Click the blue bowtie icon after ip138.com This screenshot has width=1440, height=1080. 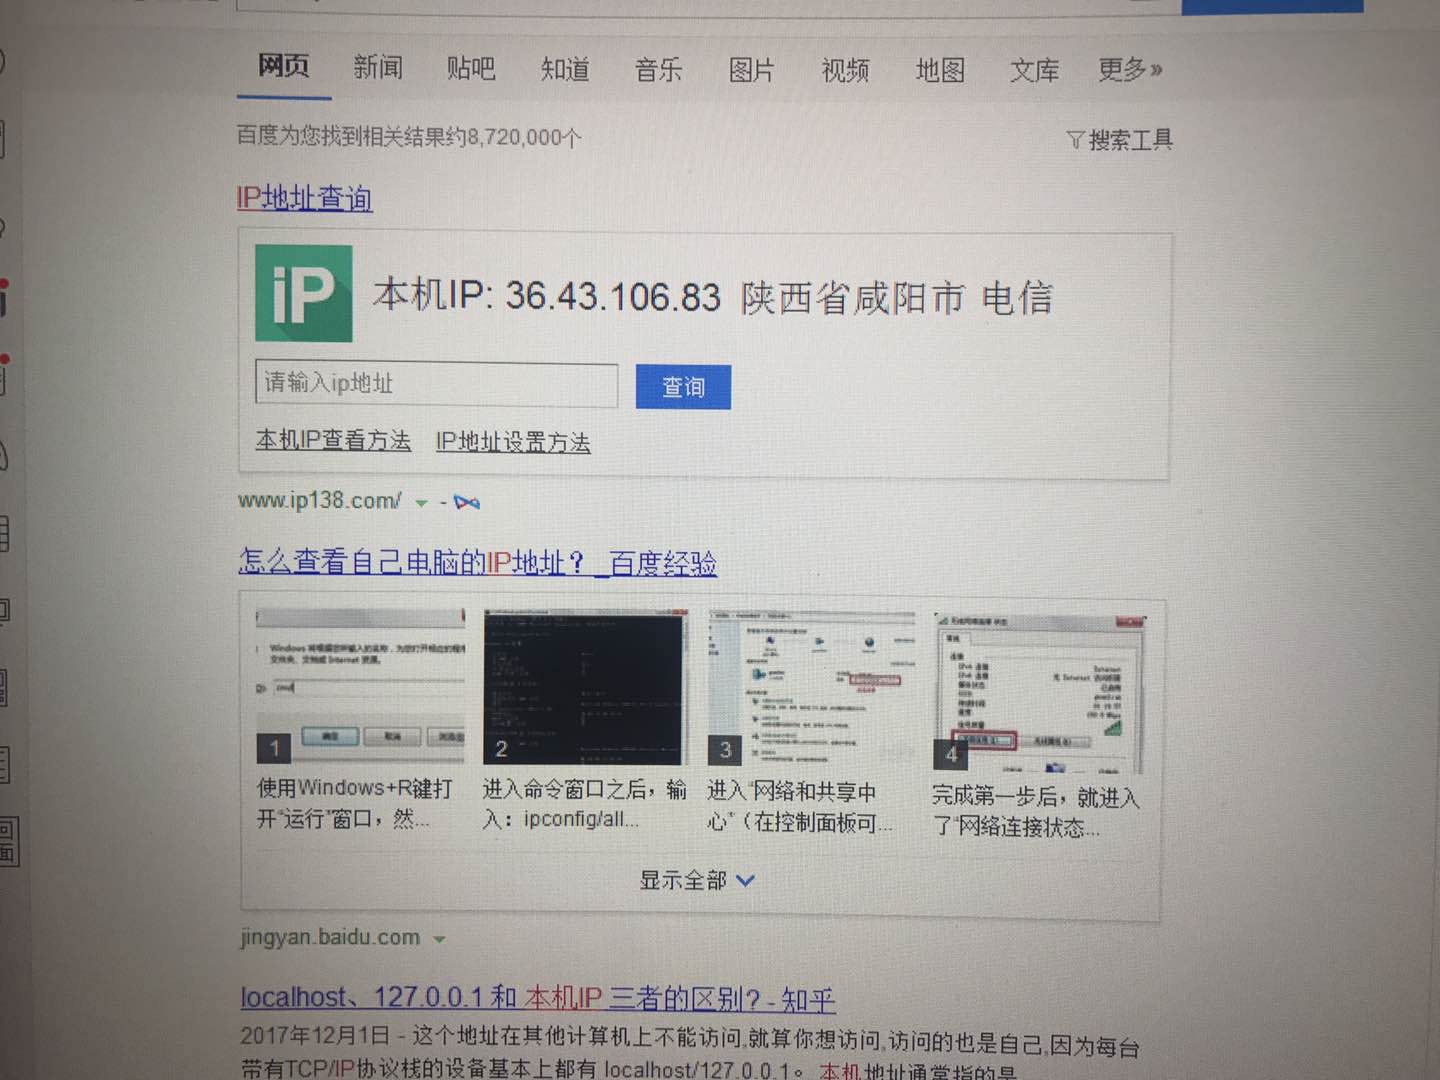pos(466,503)
